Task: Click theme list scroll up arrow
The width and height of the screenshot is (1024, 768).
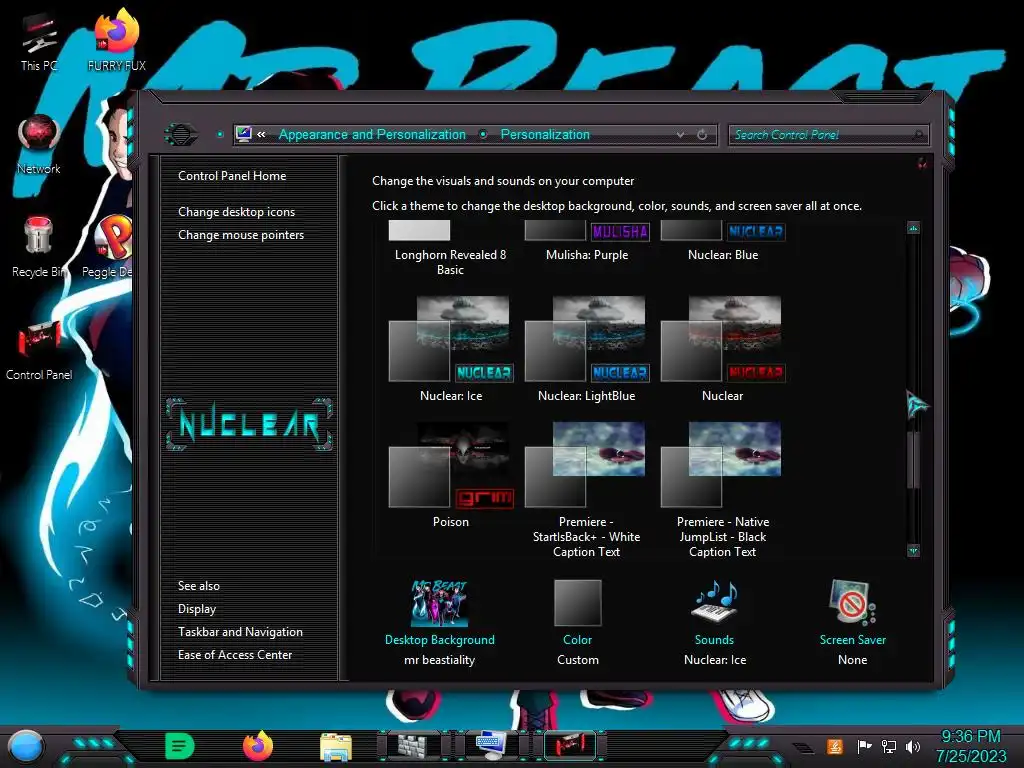Action: point(913,228)
